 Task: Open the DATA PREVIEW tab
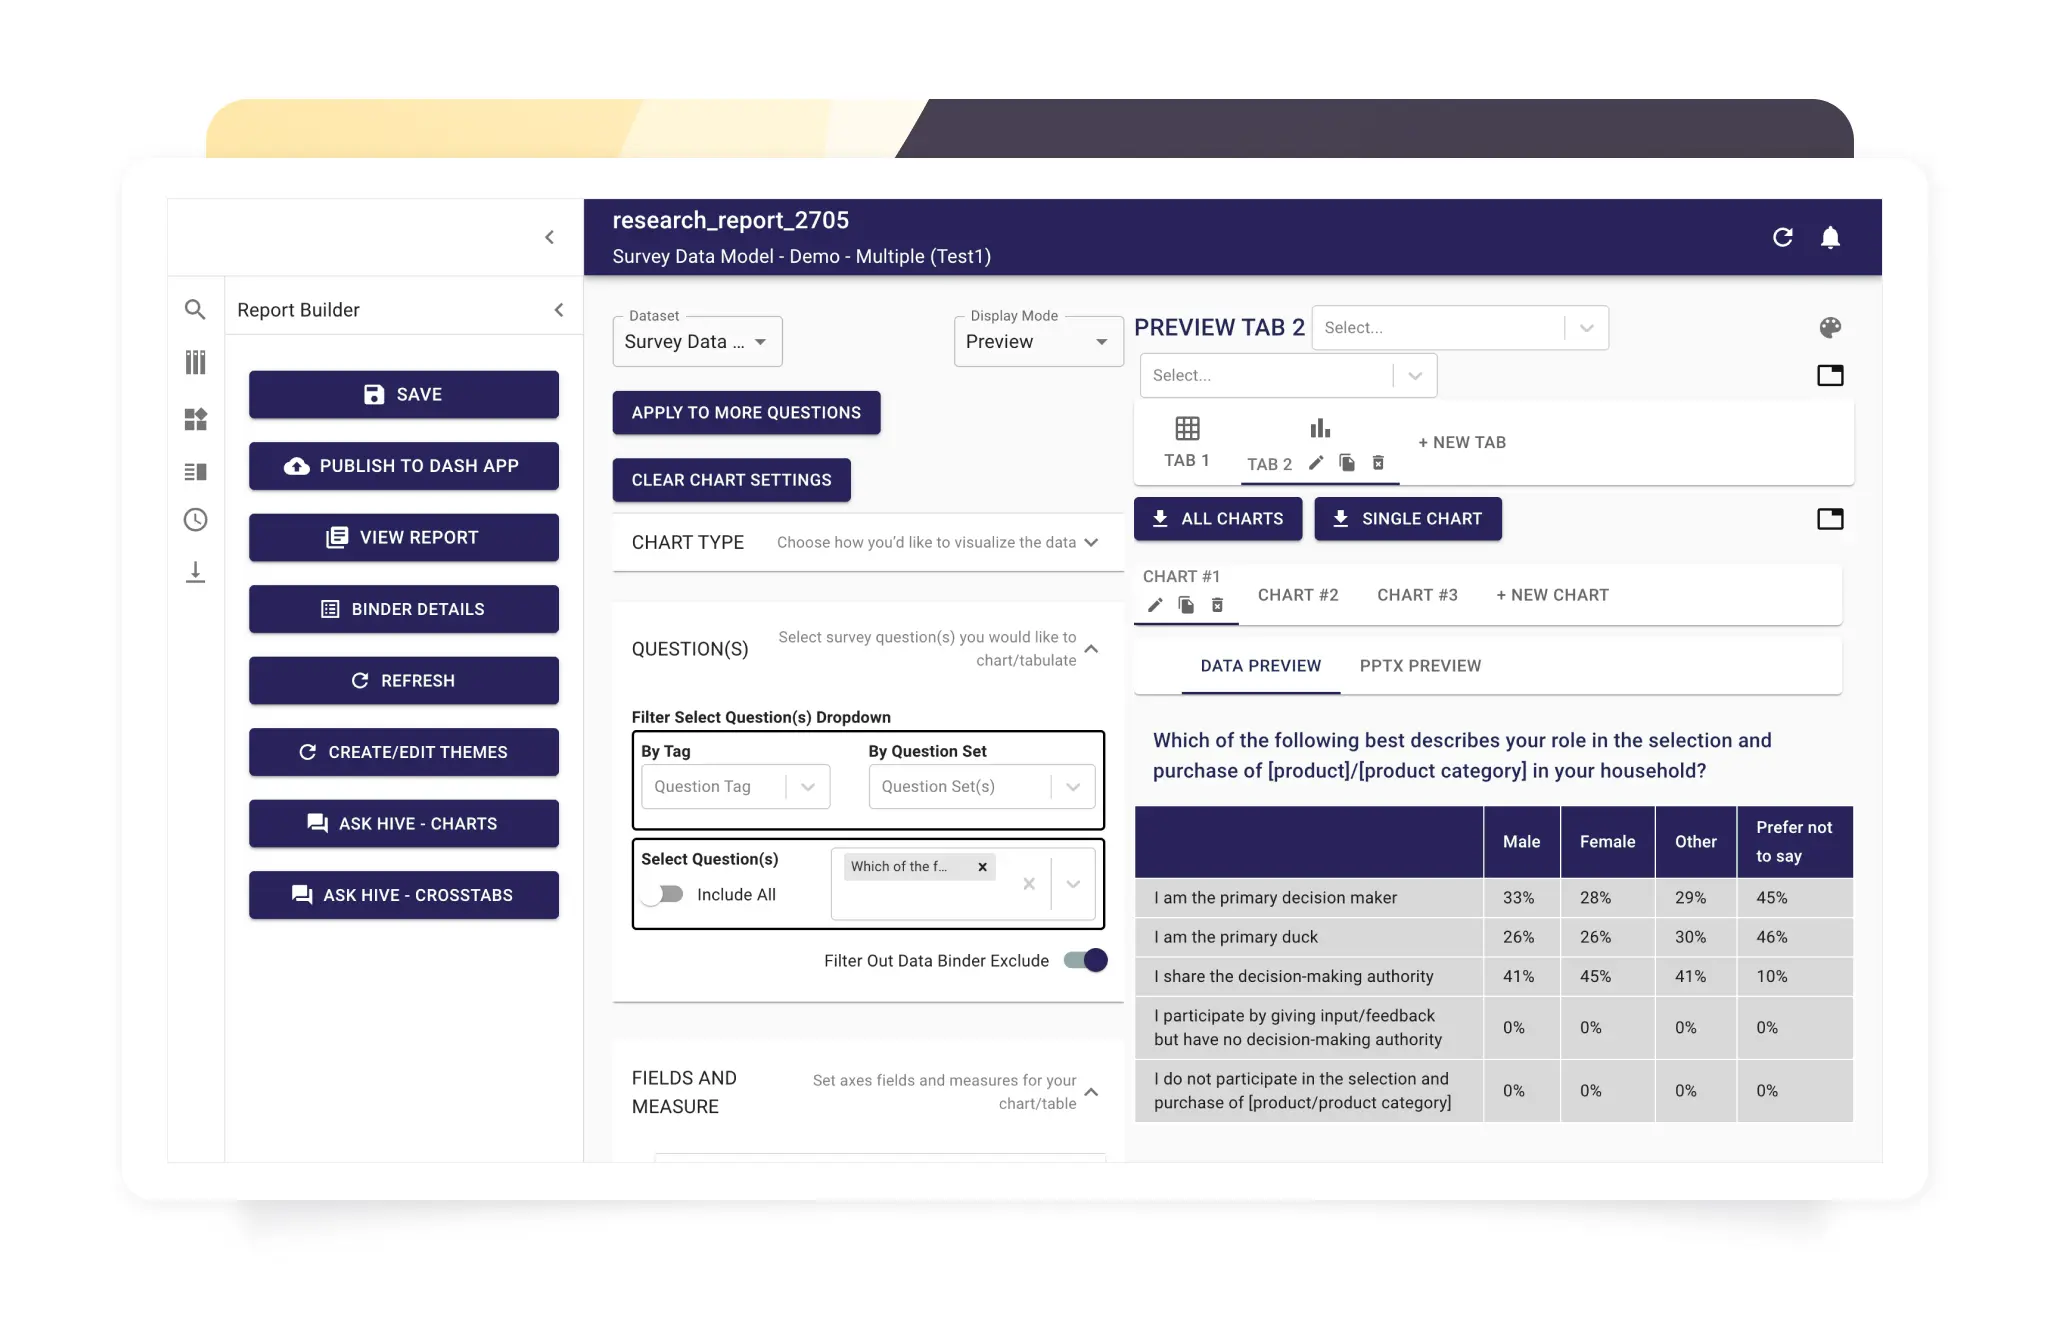pos(1261,666)
